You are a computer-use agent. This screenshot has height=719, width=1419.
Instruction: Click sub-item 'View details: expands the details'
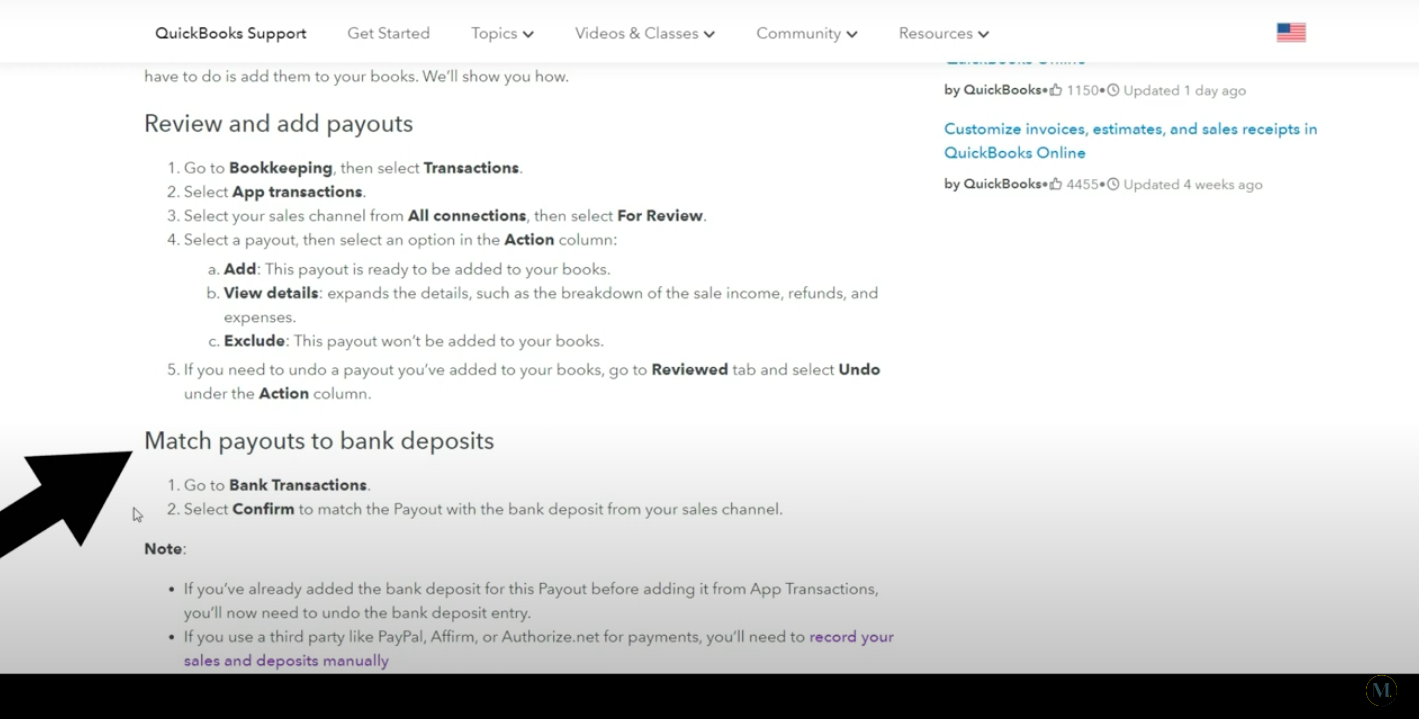coord(551,305)
